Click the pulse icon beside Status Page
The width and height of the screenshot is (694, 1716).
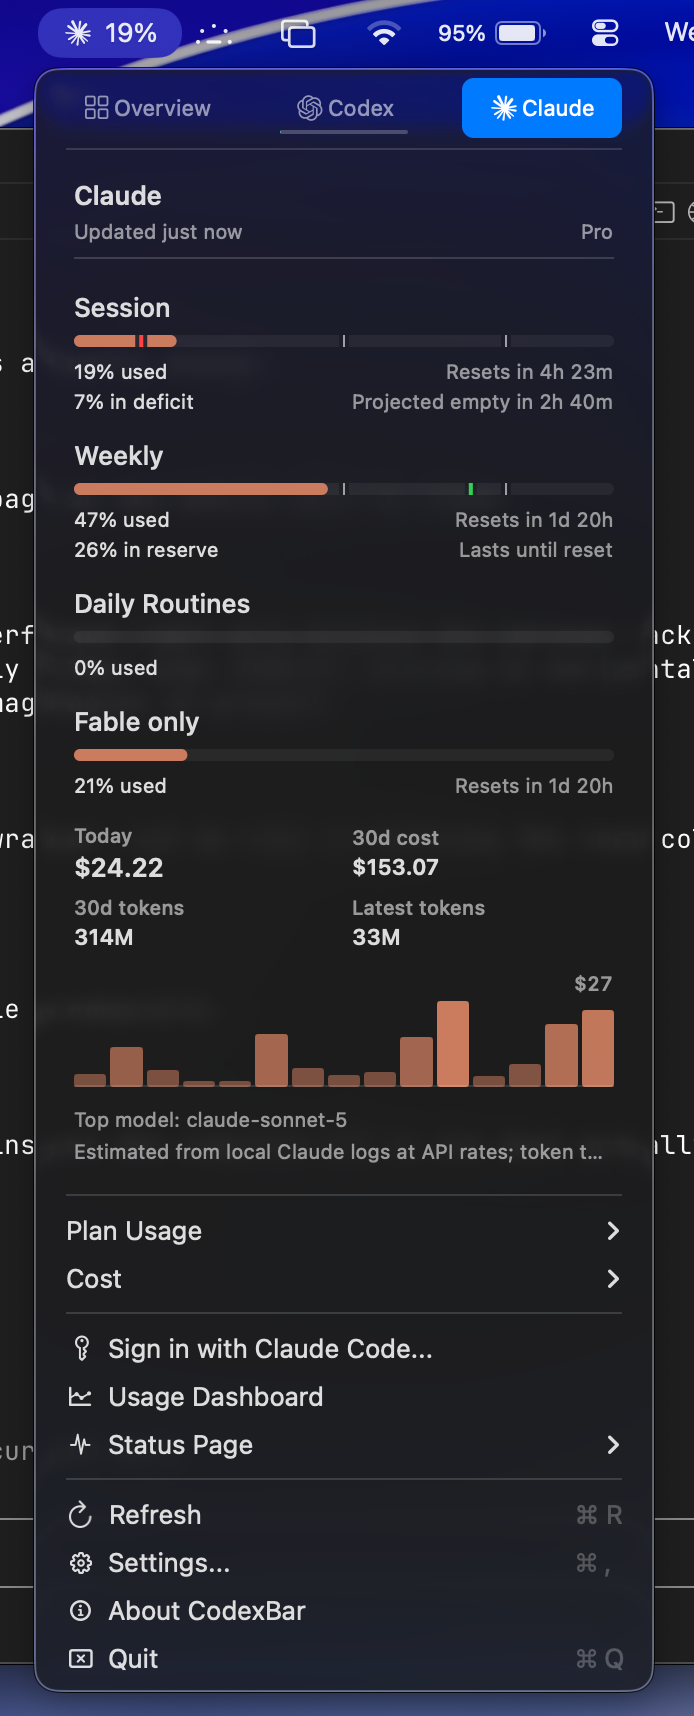(80, 1445)
